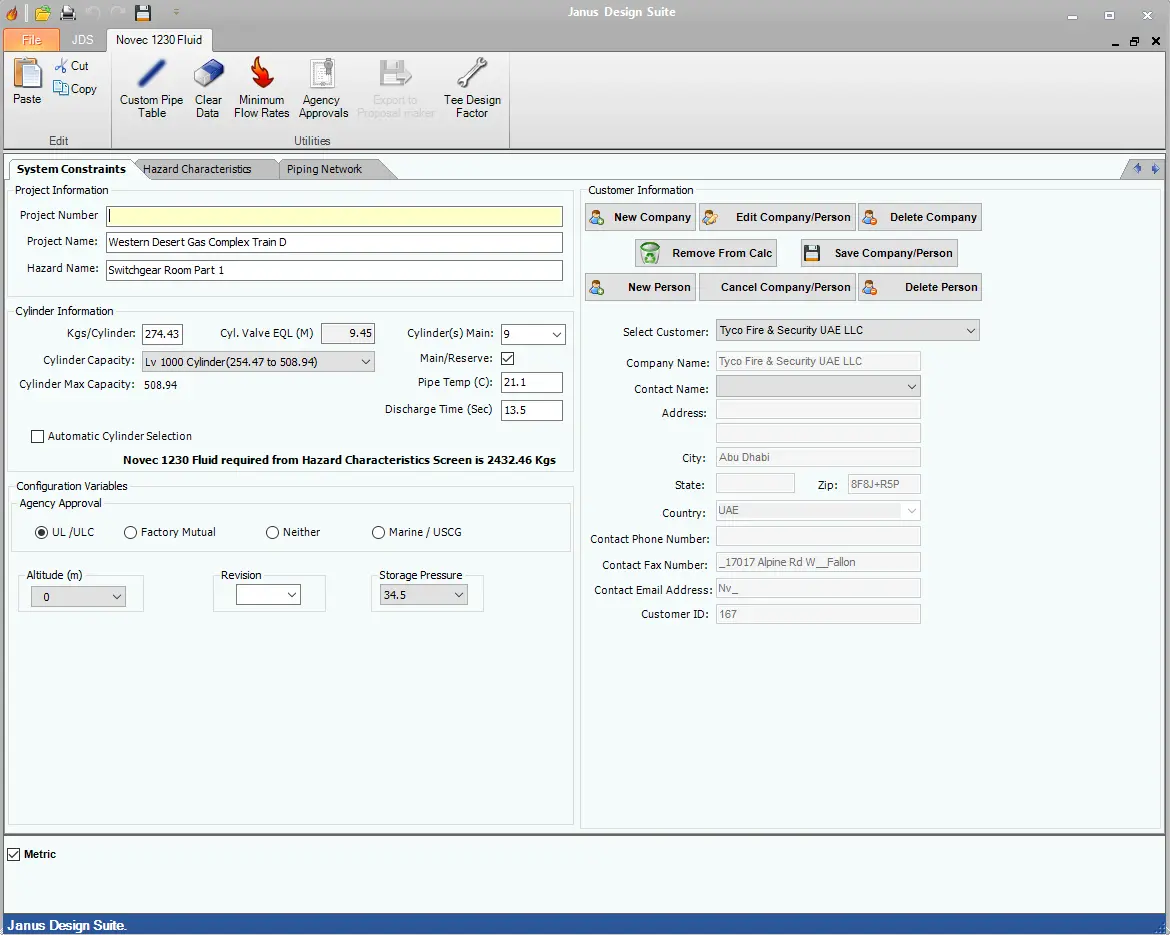This screenshot has width=1170, height=935.
Task: Click the Delete Company button
Action: point(920,217)
